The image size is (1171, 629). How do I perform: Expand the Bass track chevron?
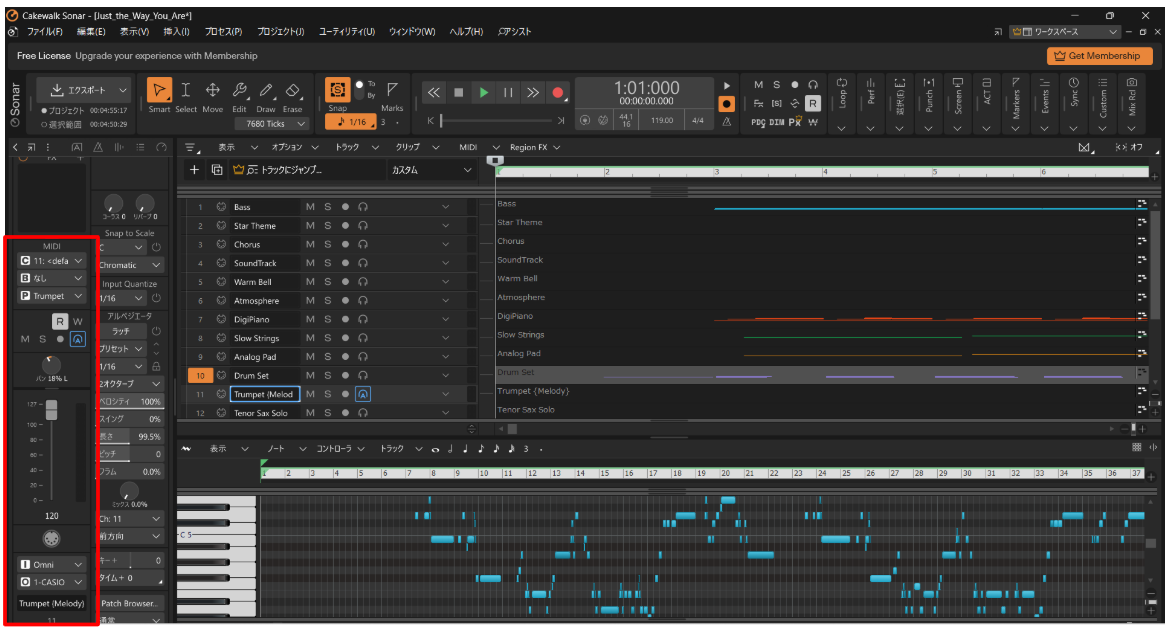(x=445, y=207)
